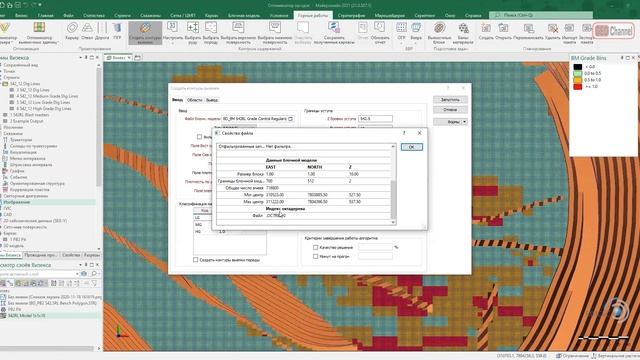Click OK in Свойства файла dialog

[411, 147]
